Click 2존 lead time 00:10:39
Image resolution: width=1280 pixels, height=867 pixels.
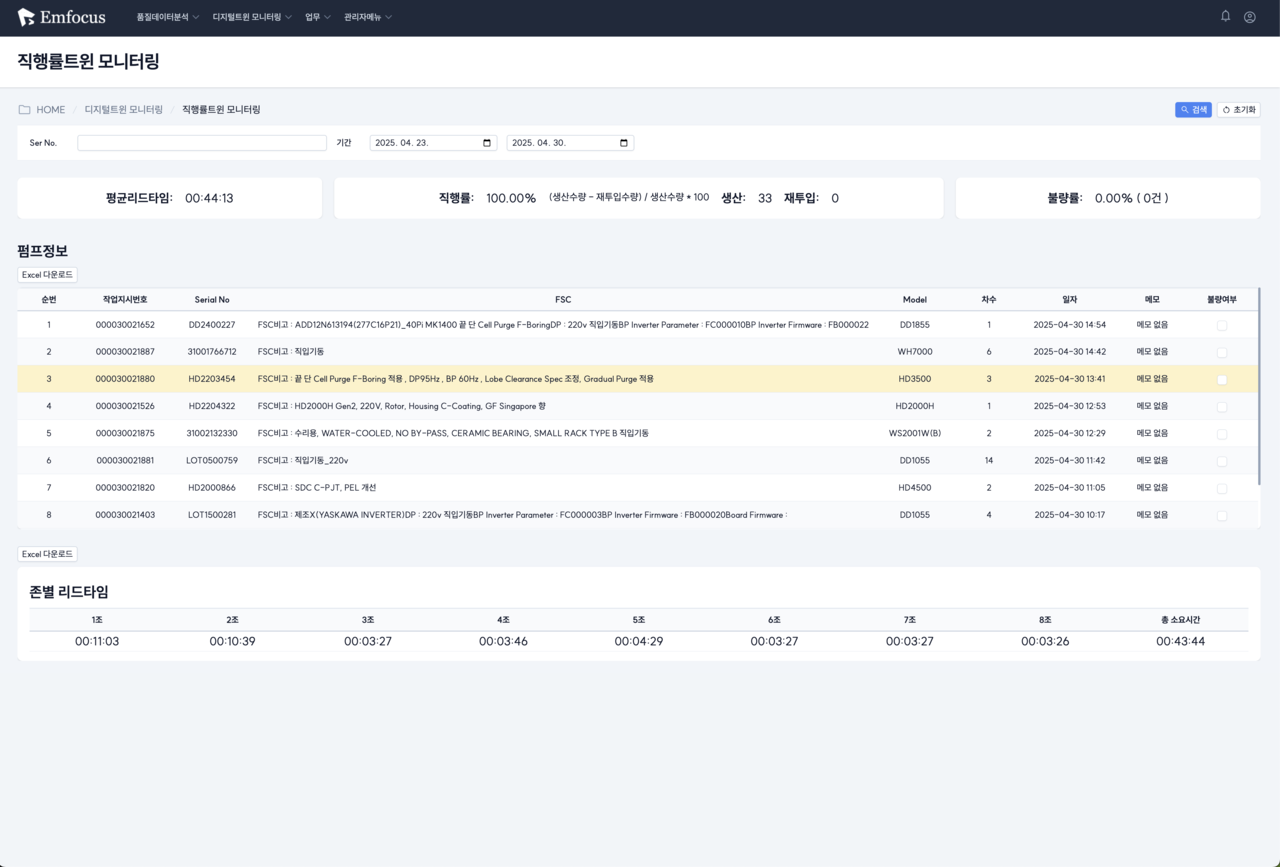(232, 641)
